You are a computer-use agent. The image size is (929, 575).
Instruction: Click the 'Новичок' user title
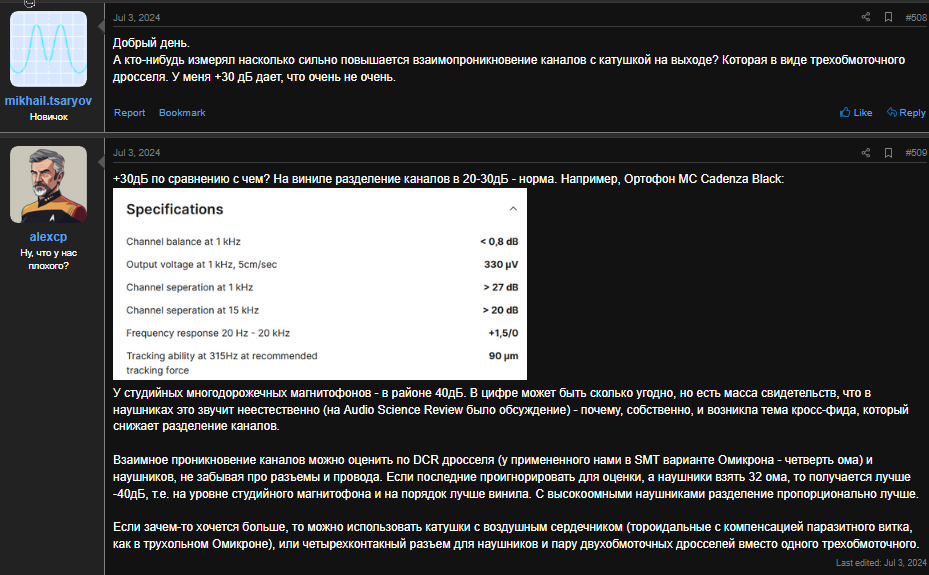point(49,117)
